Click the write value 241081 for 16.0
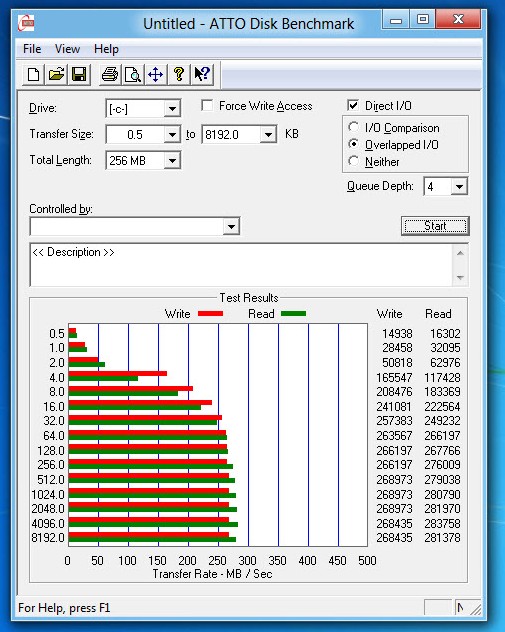The width and height of the screenshot is (505, 632). pyautogui.click(x=394, y=407)
